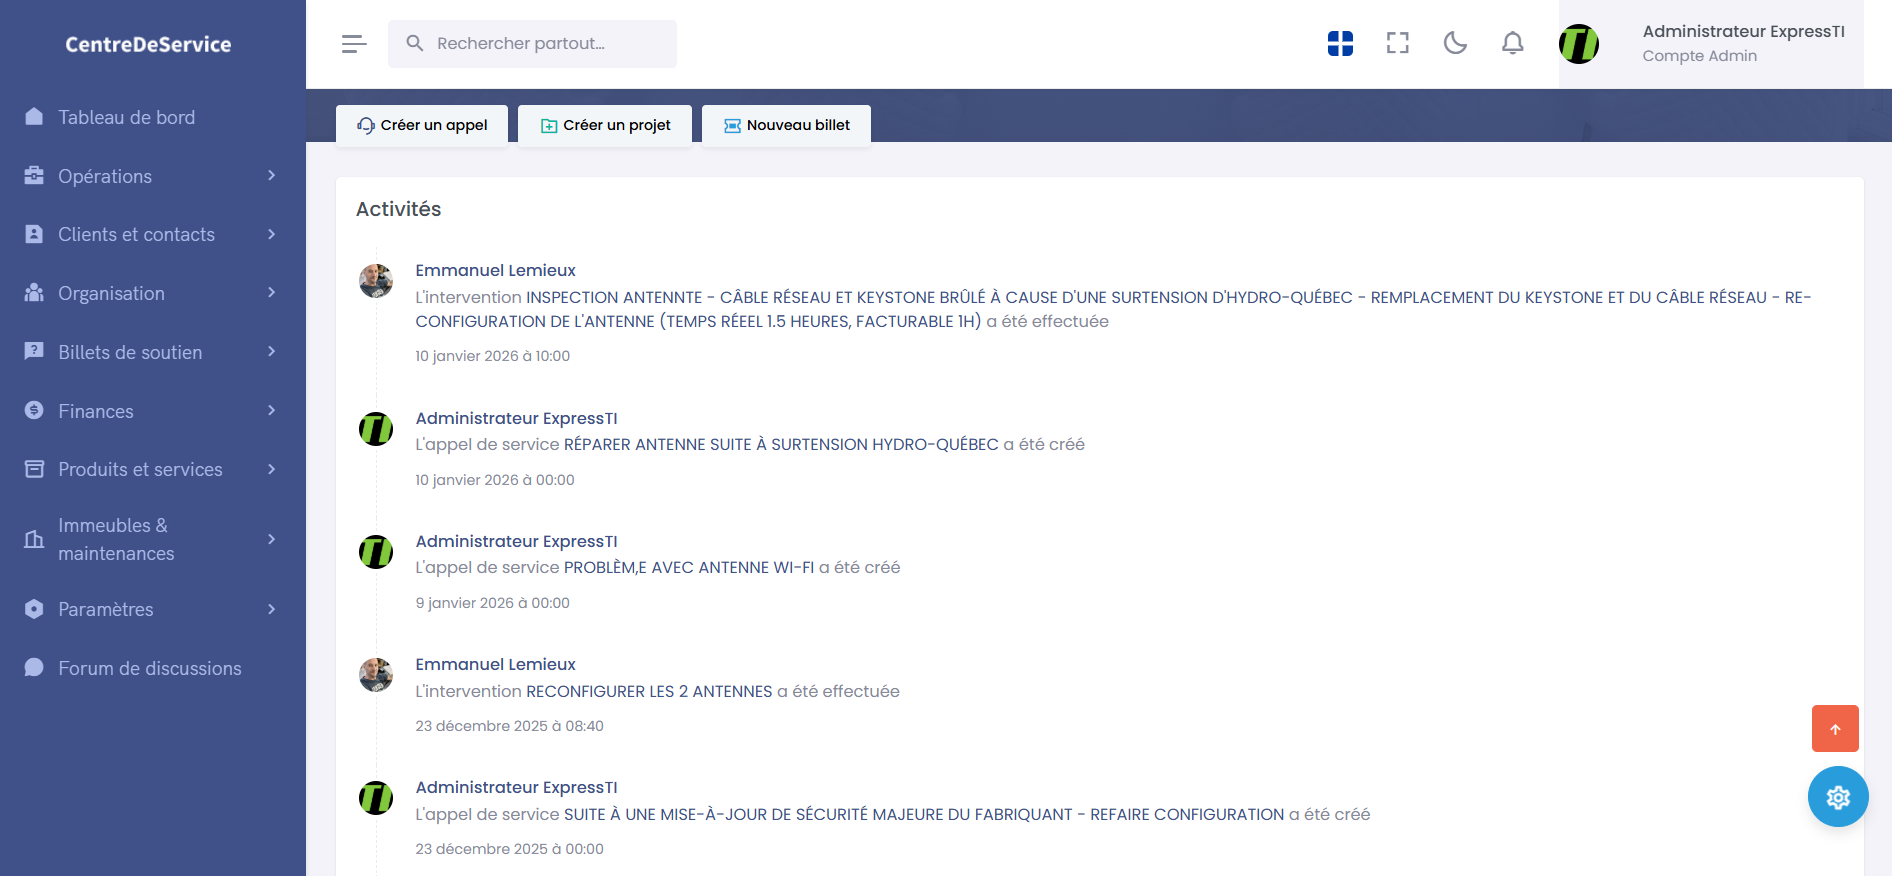The height and width of the screenshot is (876, 1892).
Task: Click the Créer un projet button
Action: click(605, 125)
